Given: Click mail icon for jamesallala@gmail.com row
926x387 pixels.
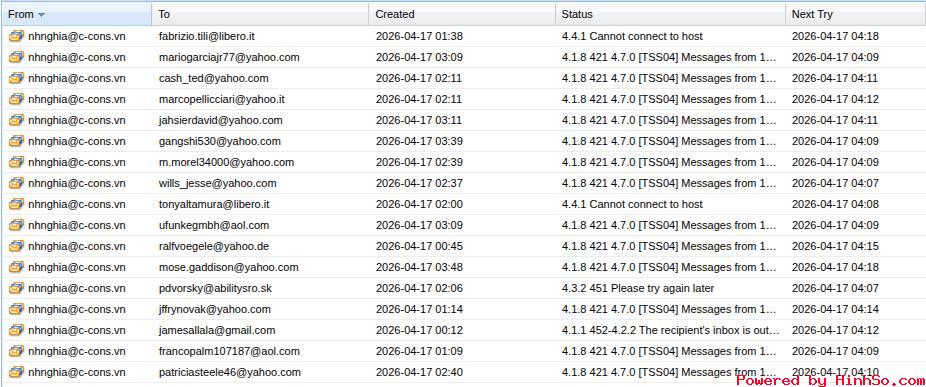Looking at the screenshot, I should coord(17,330).
